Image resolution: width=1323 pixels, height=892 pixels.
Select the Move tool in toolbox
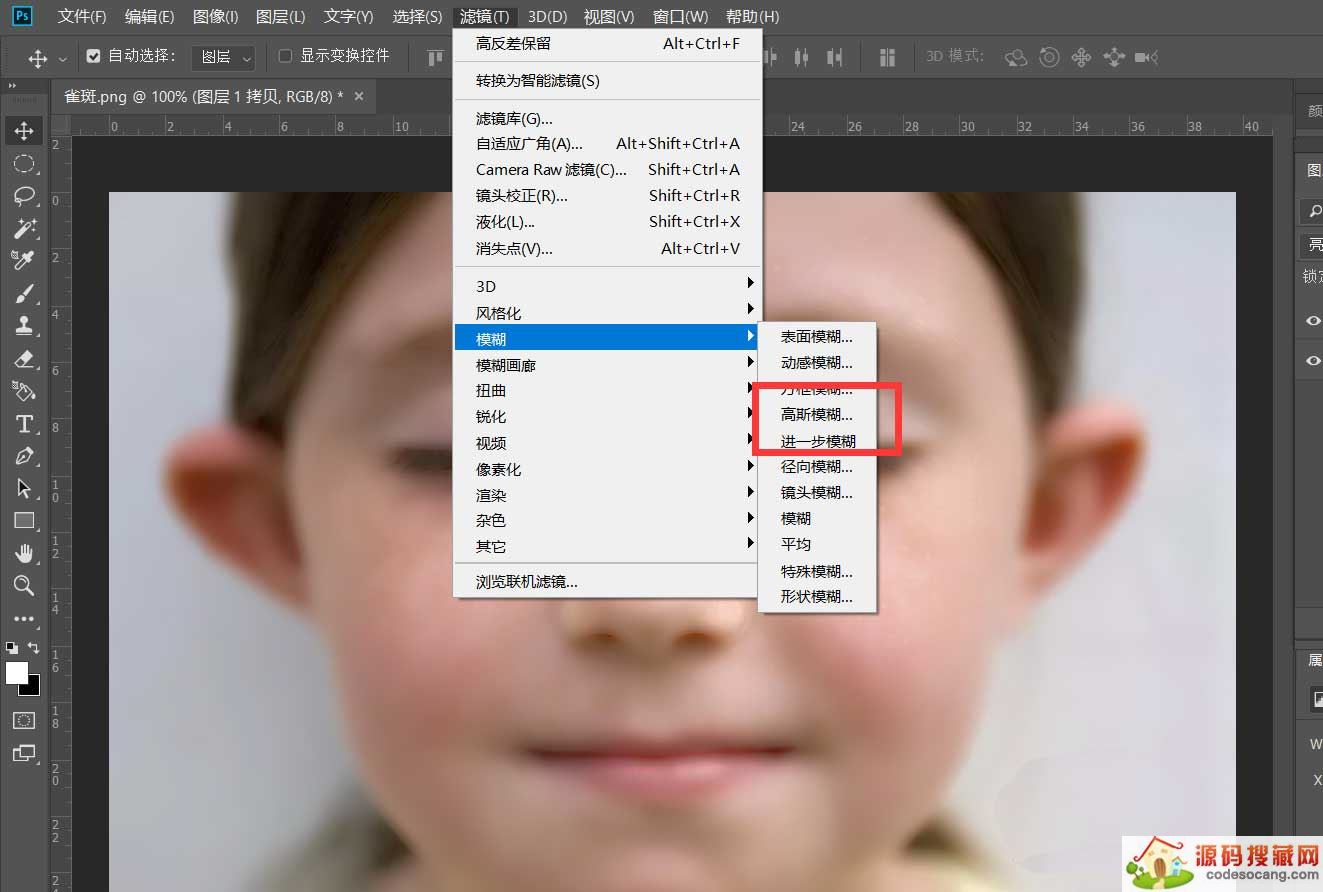24,131
